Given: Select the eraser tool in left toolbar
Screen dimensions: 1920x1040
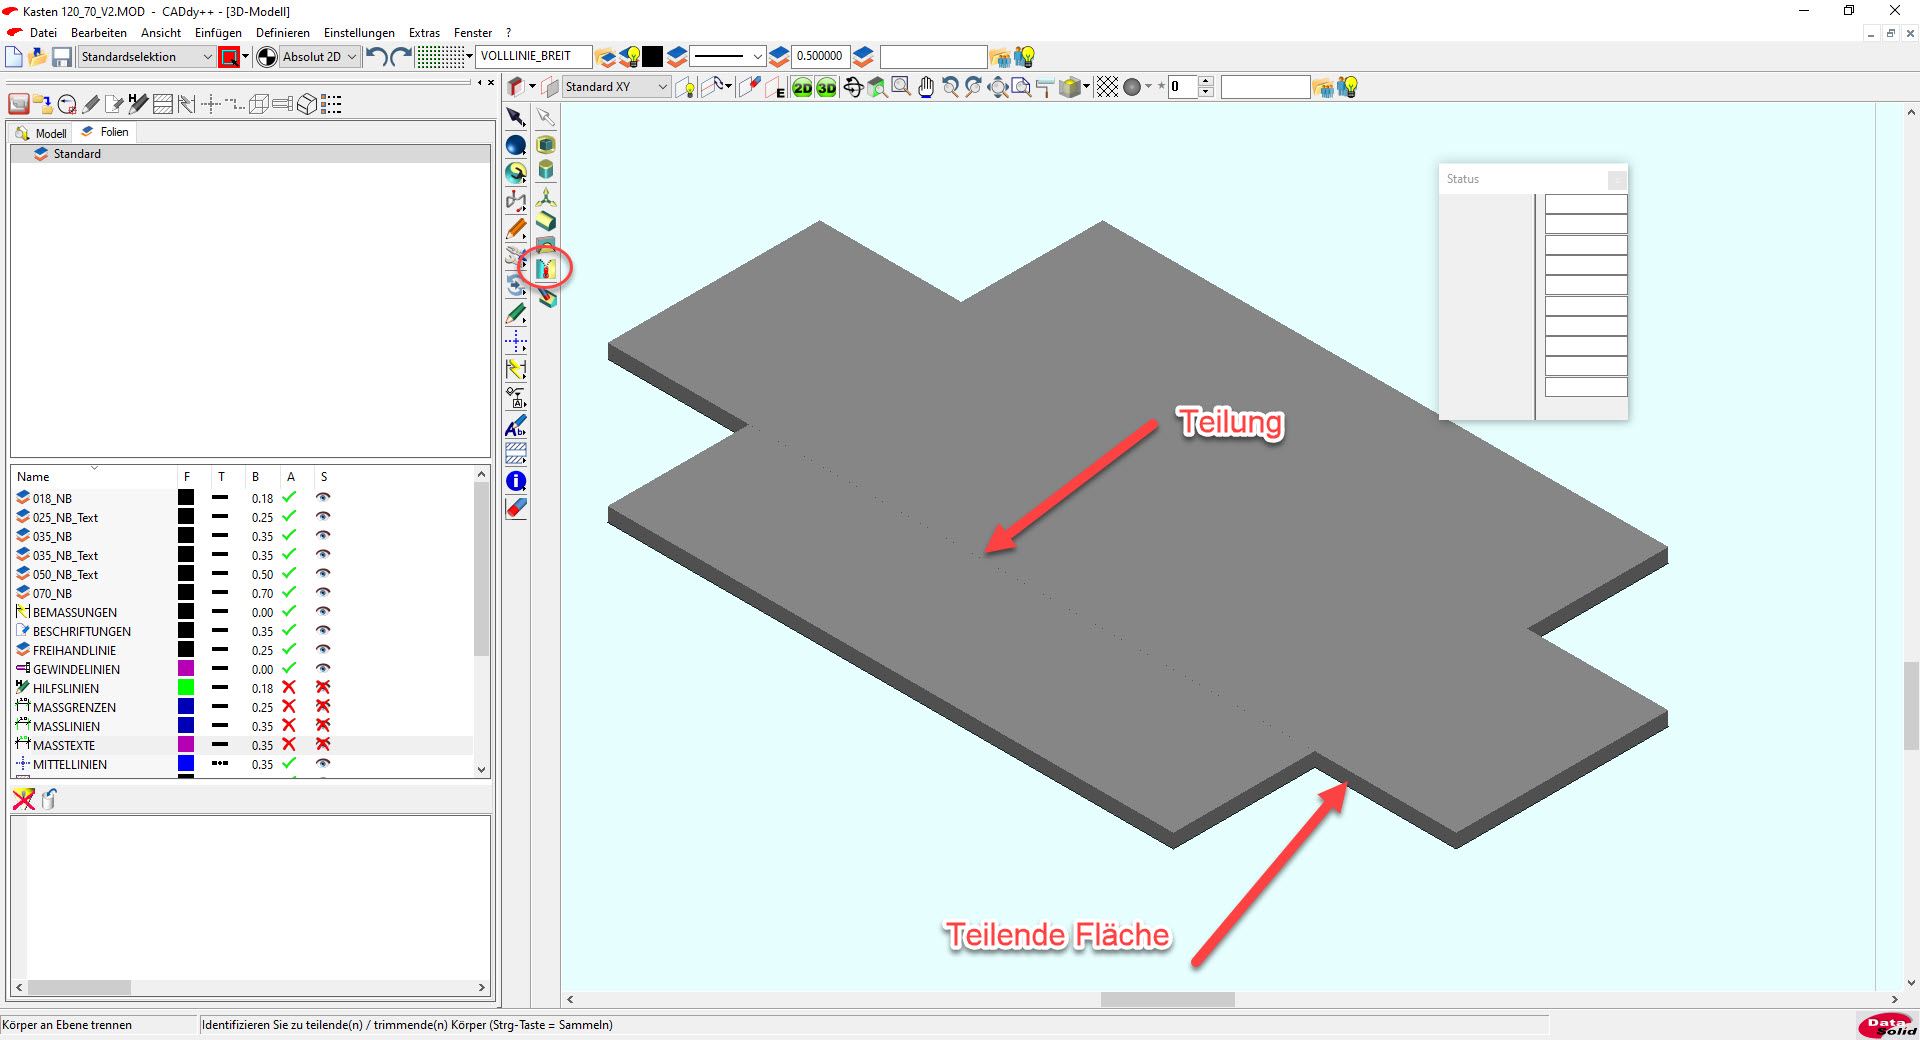Looking at the screenshot, I should tap(516, 508).
